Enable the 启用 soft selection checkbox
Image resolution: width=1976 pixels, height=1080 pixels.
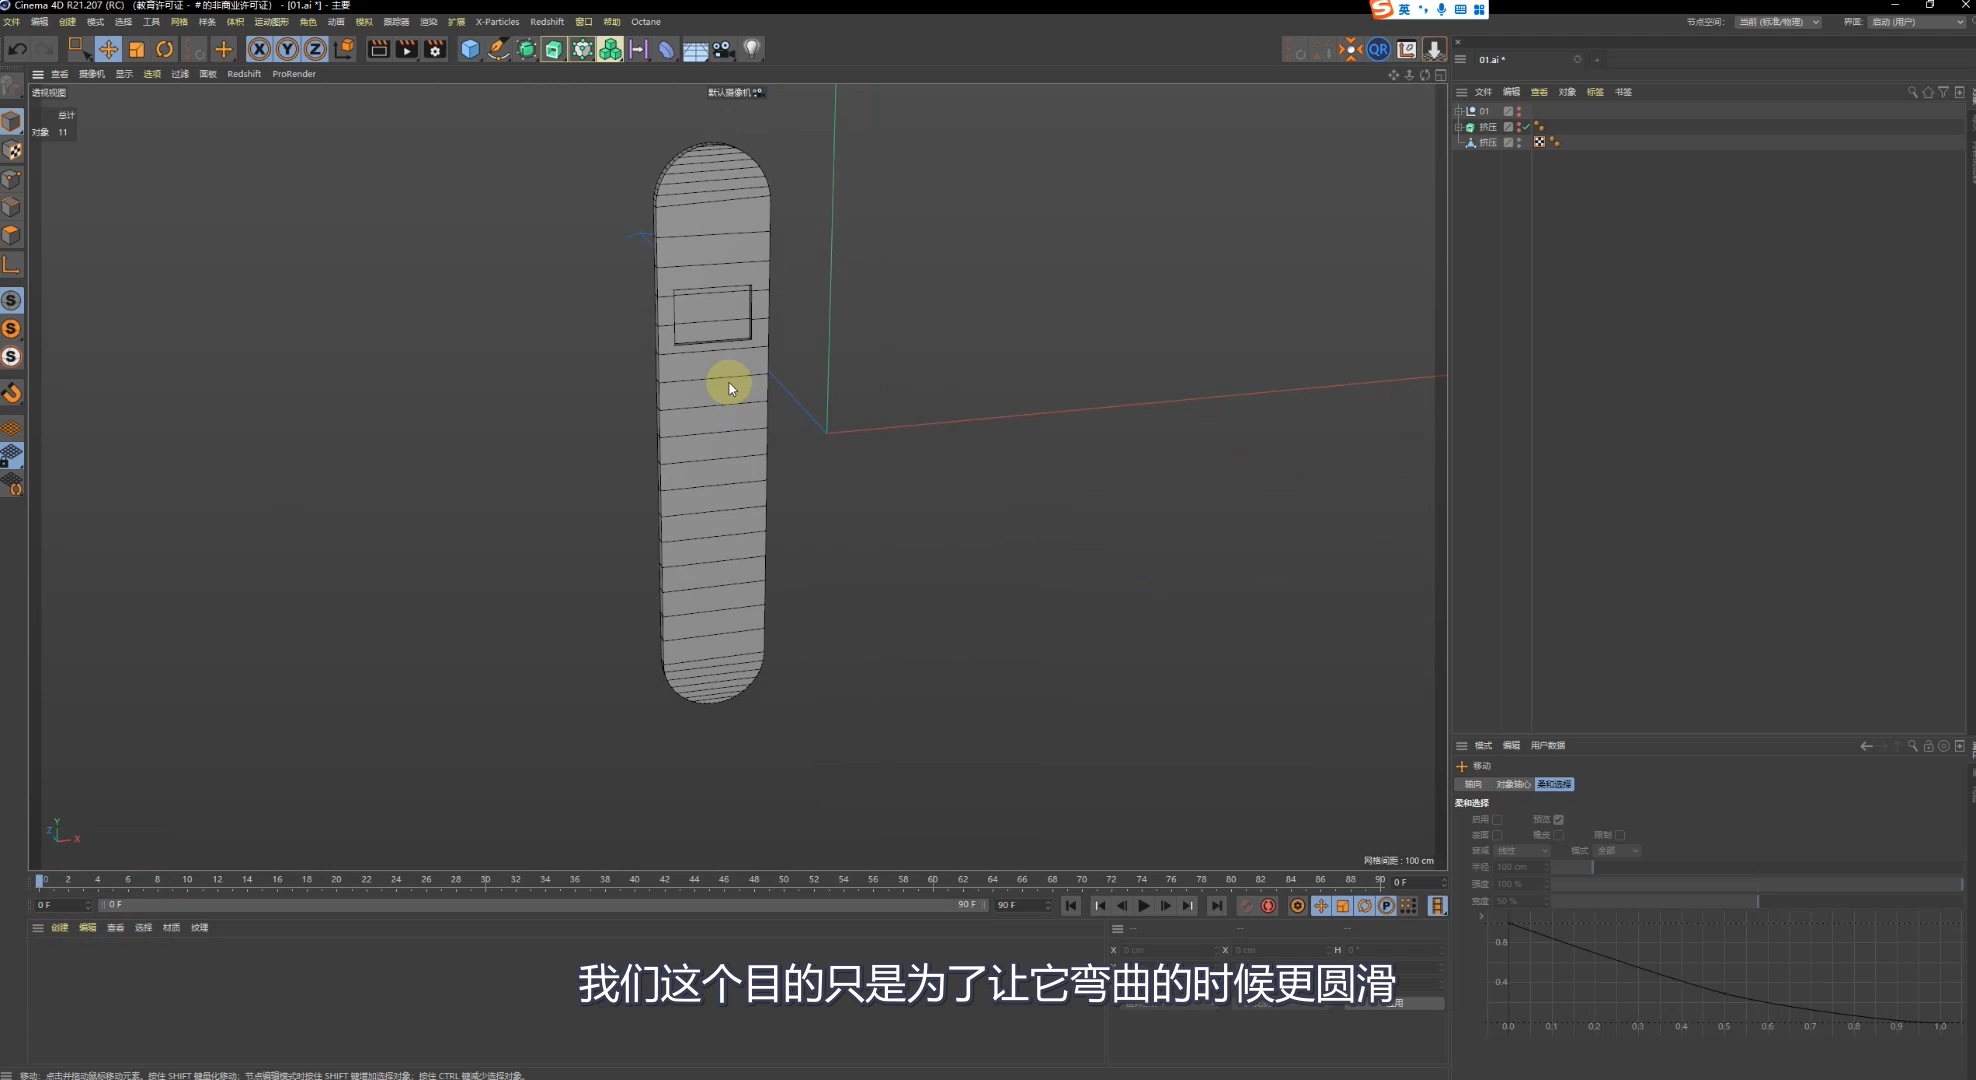tap(1497, 819)
